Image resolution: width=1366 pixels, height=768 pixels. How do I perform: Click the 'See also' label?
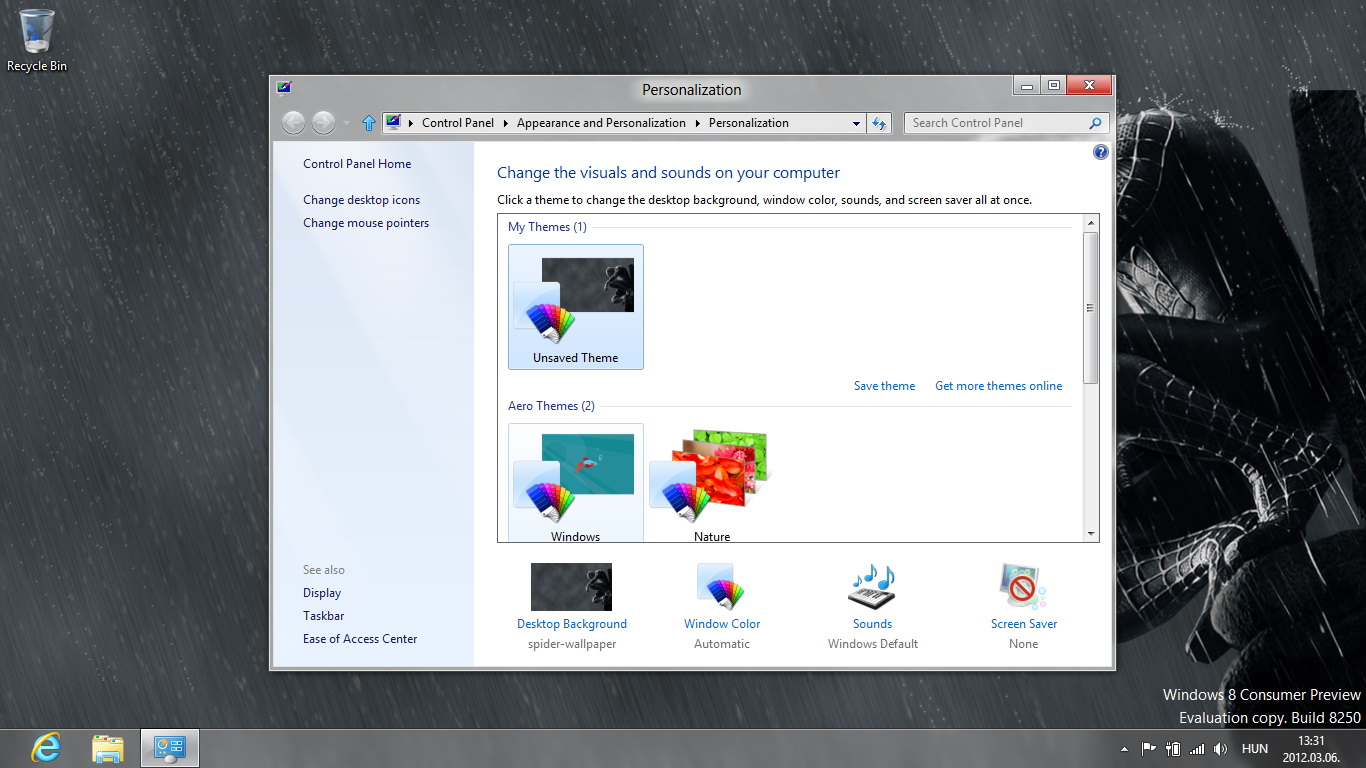pos(324,570)
